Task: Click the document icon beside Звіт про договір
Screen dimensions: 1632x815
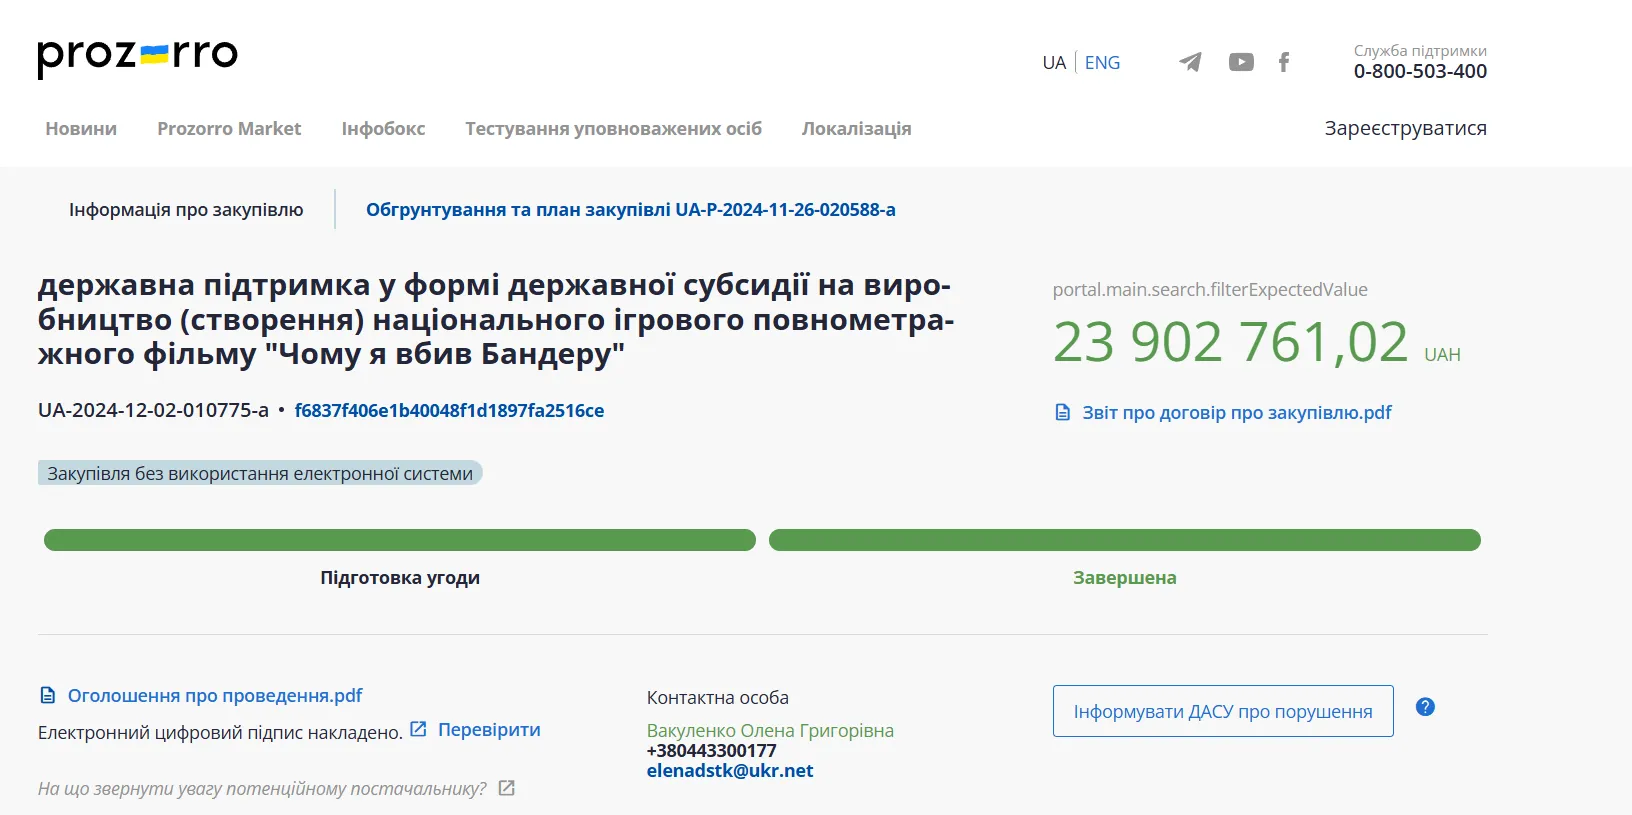Action: coord(1063,412)
